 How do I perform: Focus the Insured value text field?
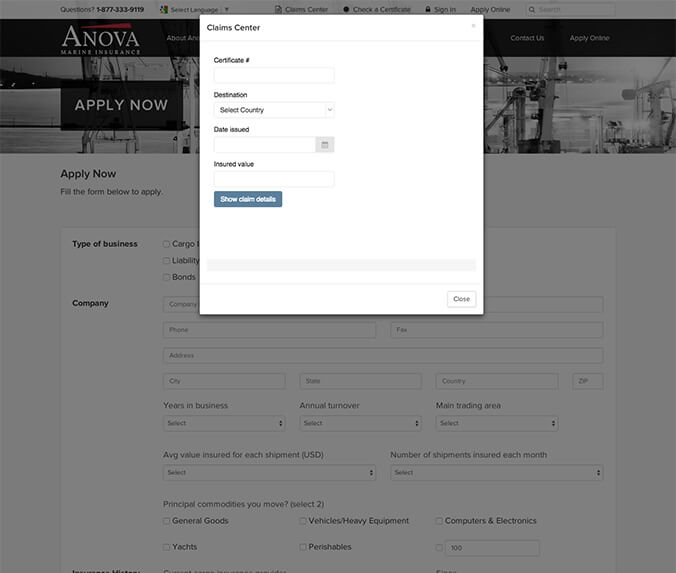click(274, 179)
